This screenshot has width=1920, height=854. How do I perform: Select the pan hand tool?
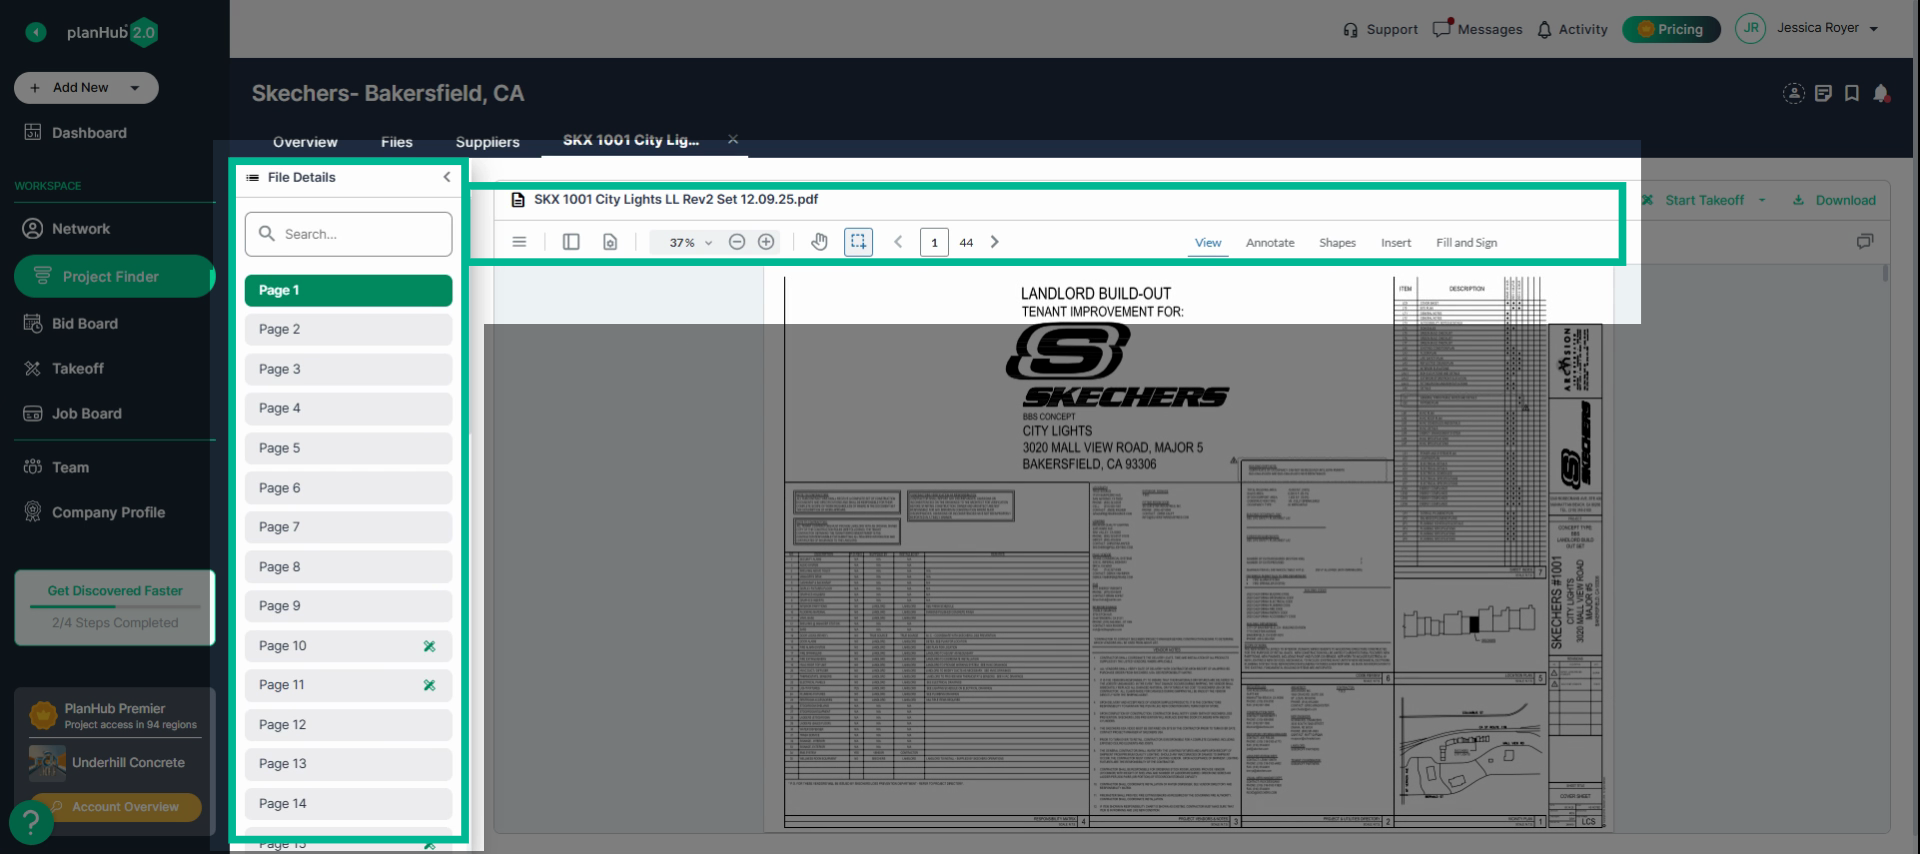[x=819, y=242]
